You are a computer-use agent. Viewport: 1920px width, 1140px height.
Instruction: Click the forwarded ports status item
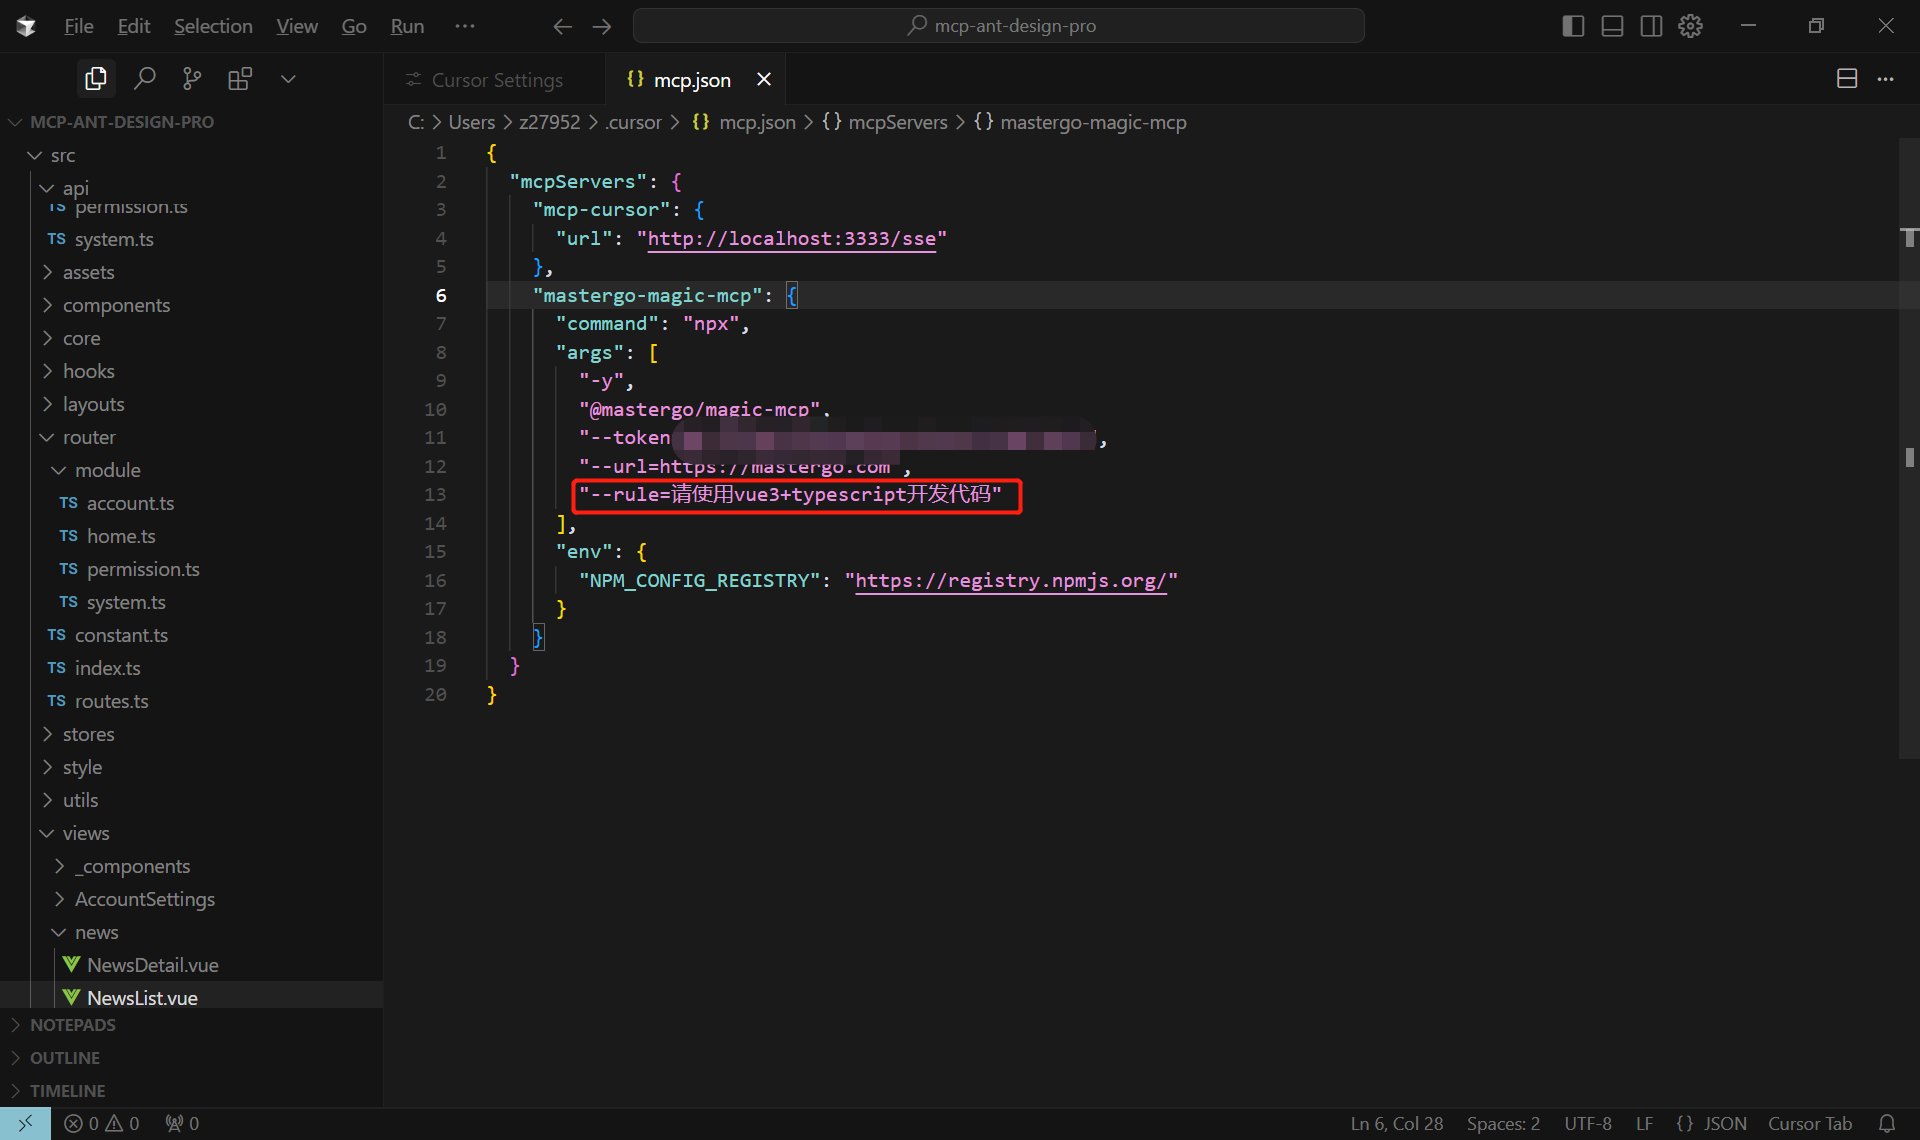coord(182,1124)
